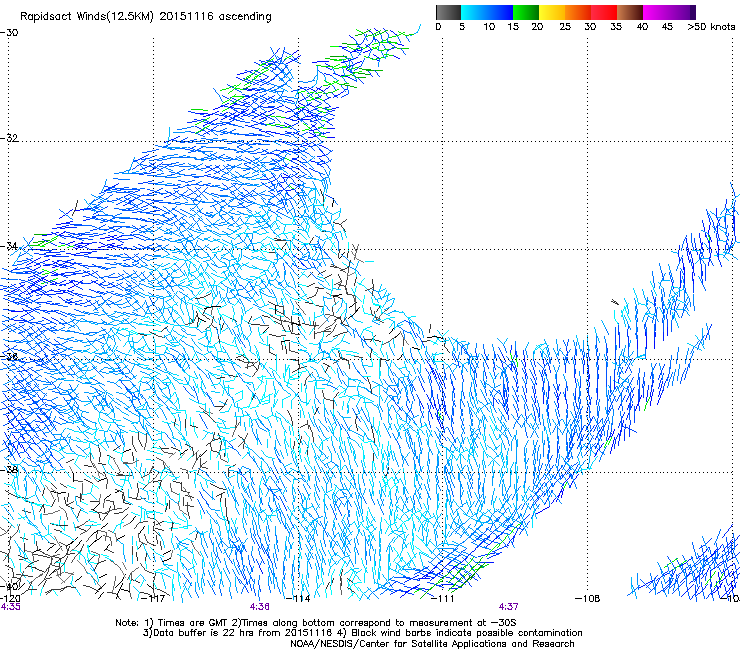Image resolution: width=740 pixels, height=650 pixels.
Task: Click the '-108' longitude label
Action: [x=588, y=599]
